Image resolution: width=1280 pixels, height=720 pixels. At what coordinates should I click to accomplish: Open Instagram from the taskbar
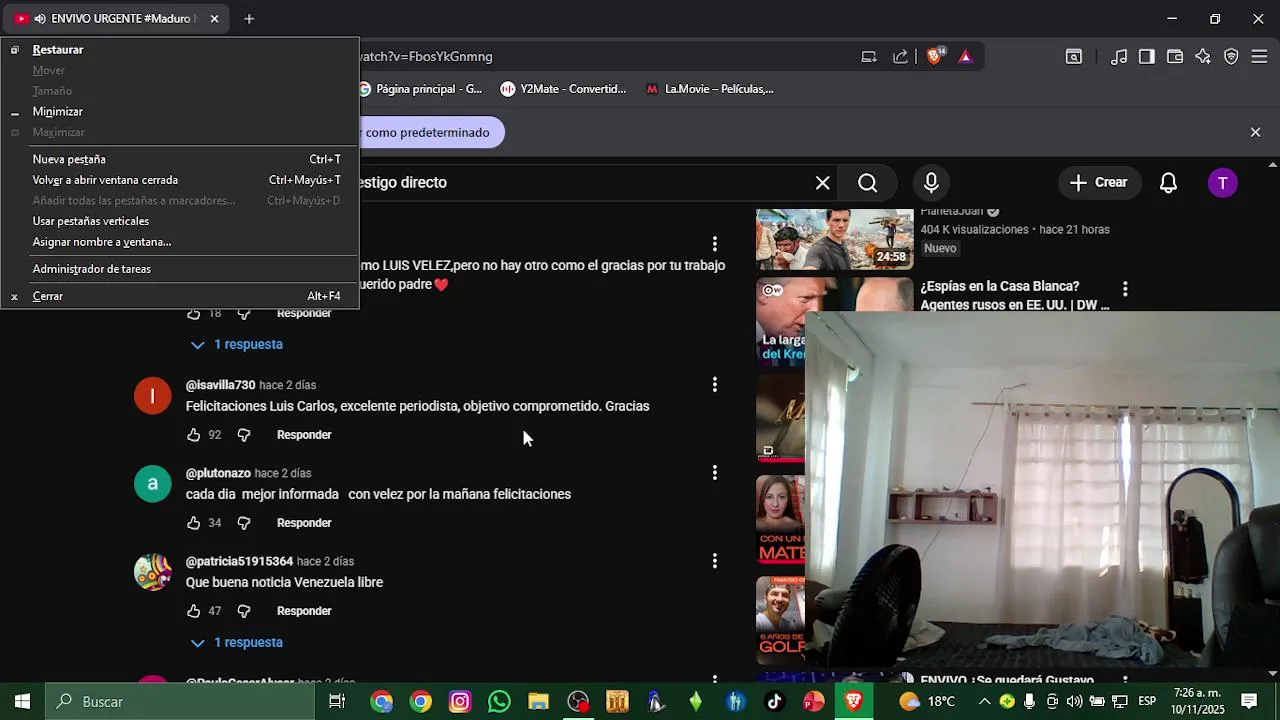tap(460, 702)
